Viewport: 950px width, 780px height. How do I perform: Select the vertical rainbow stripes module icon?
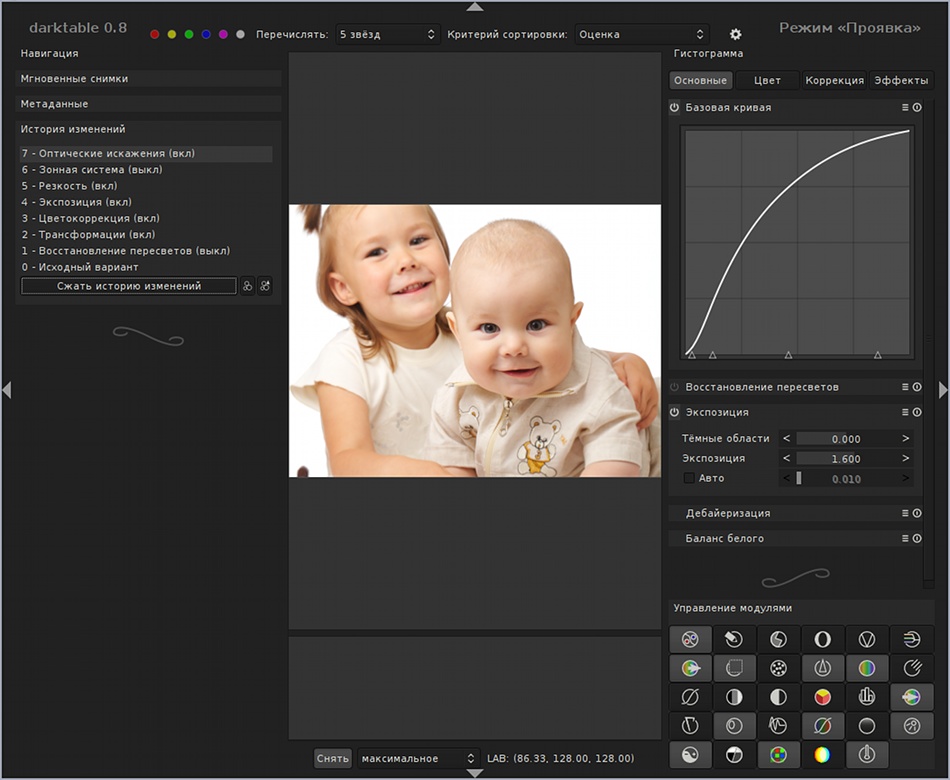click(867, 668)
